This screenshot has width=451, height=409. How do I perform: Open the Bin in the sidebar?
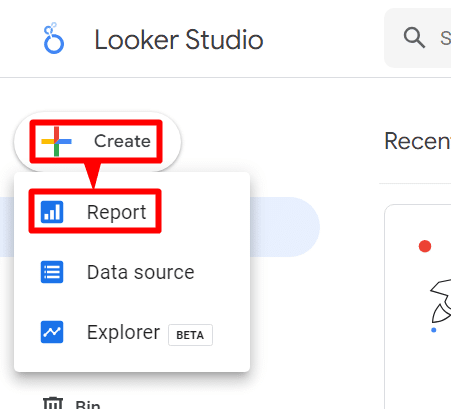(x=72, y=403)
